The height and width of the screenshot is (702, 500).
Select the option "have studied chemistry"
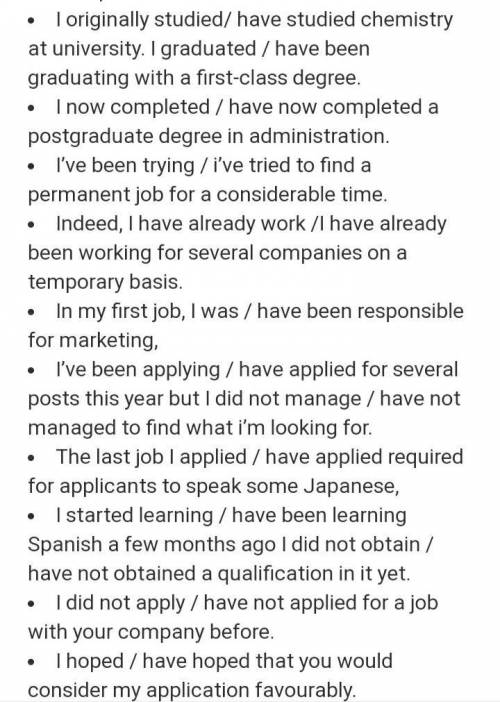pyautogui.click(x=345, y=20)
